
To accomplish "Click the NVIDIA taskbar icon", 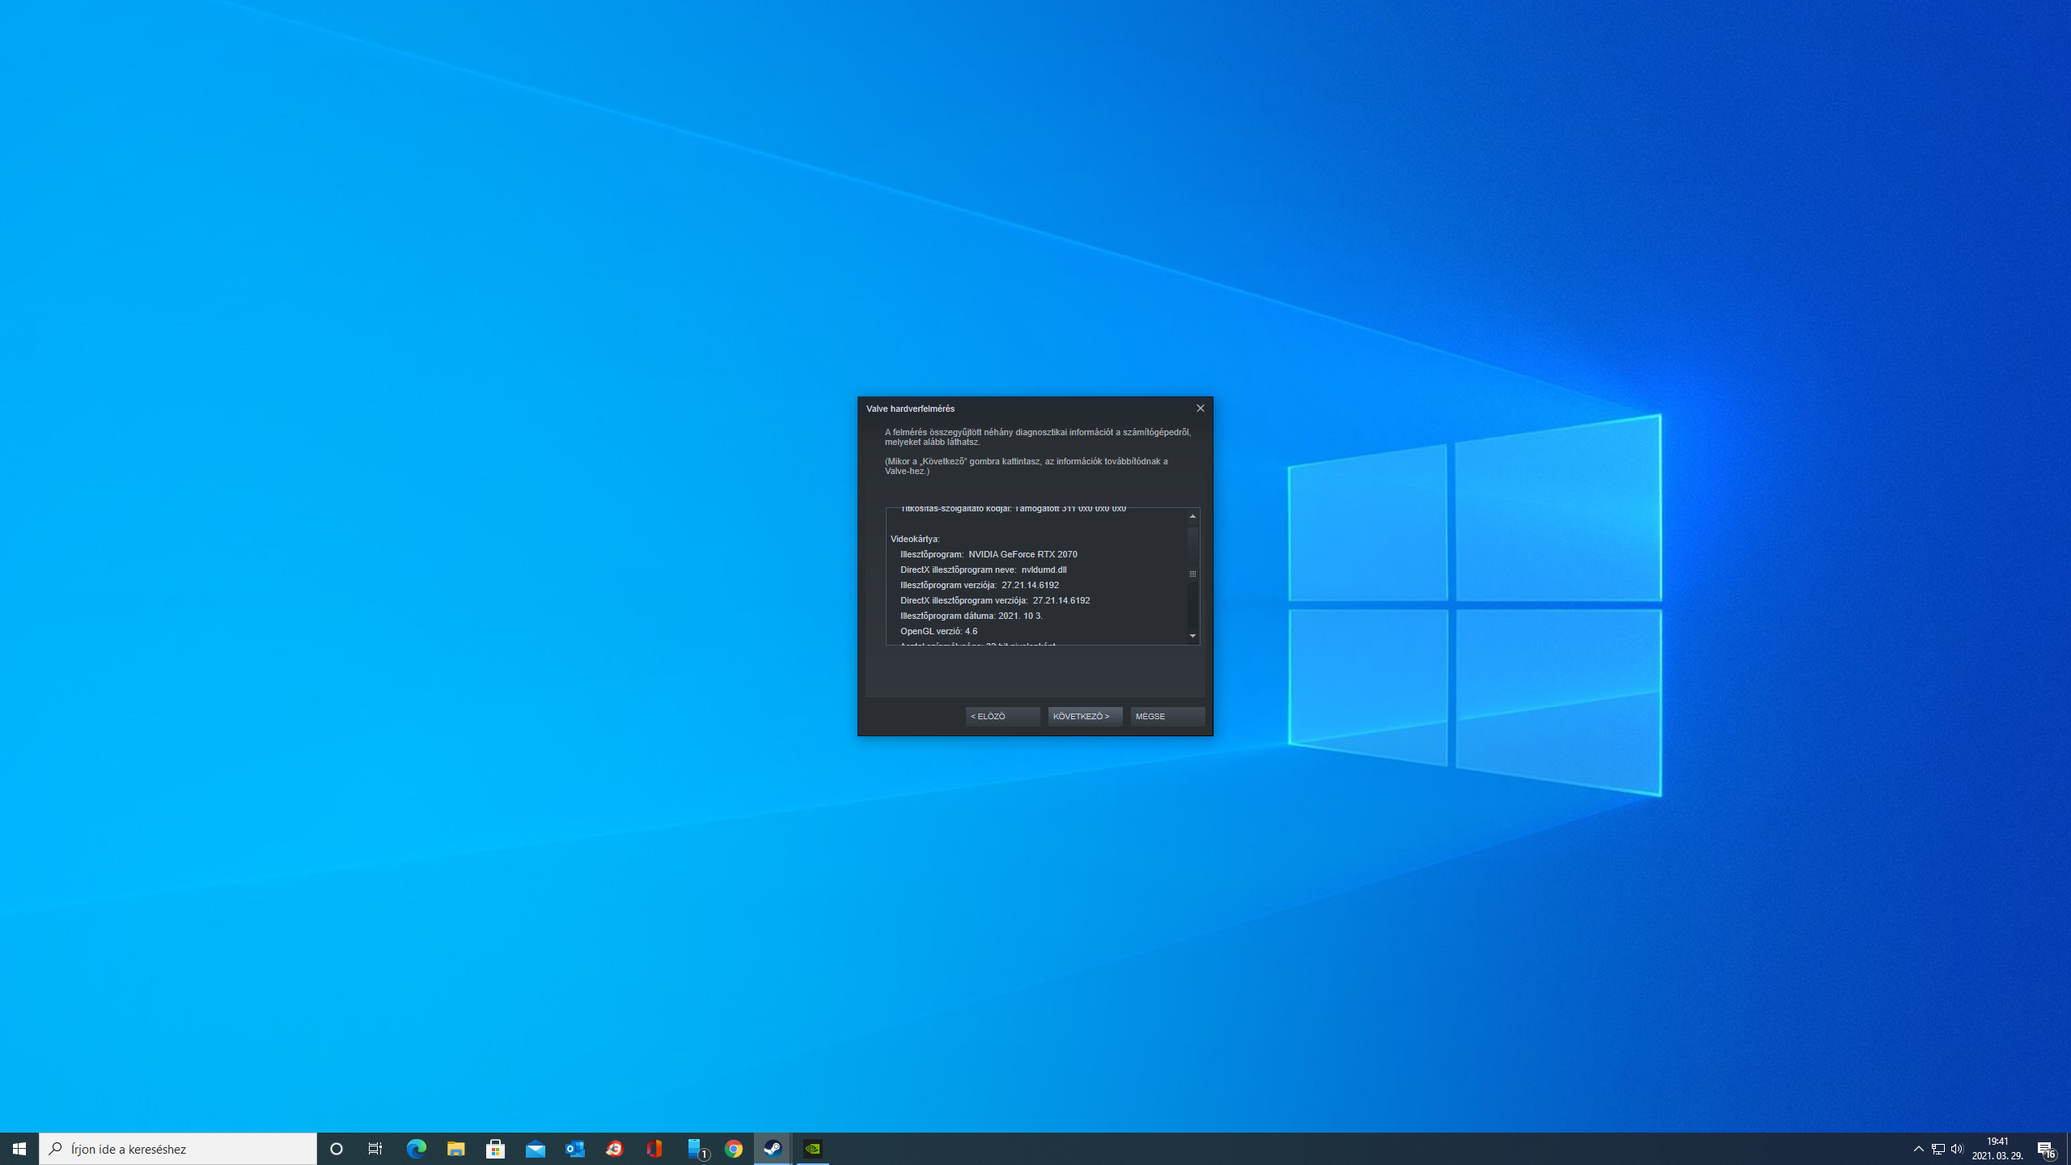I will [813, 1149].
